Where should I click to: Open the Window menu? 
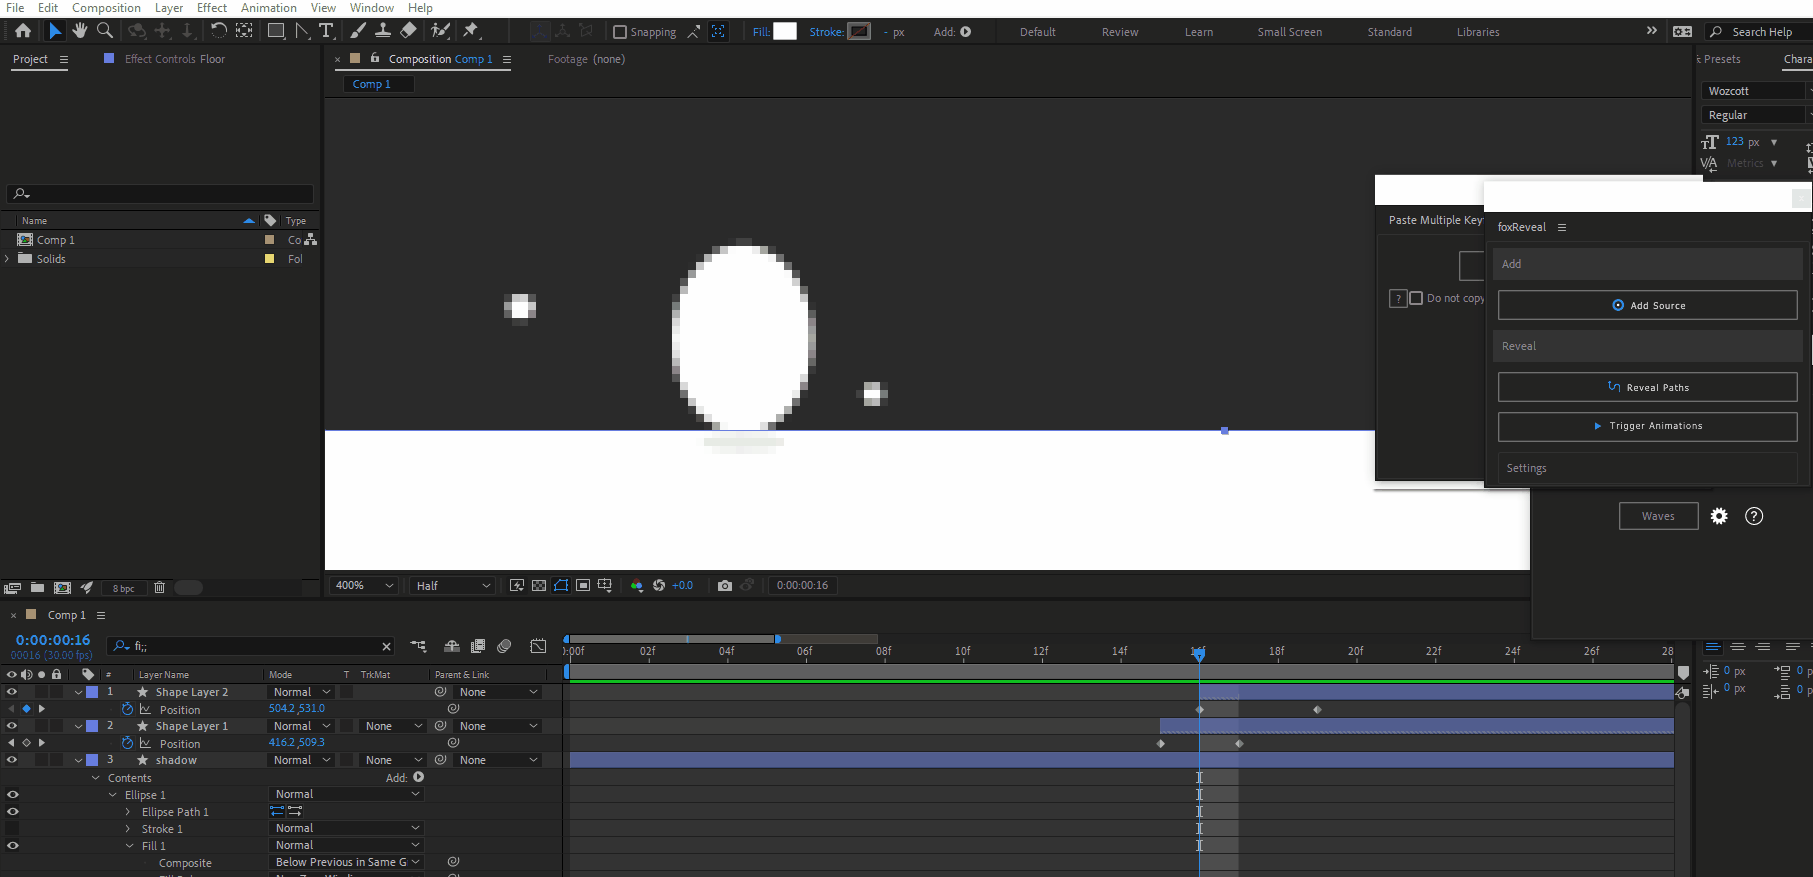click(372, 8)
